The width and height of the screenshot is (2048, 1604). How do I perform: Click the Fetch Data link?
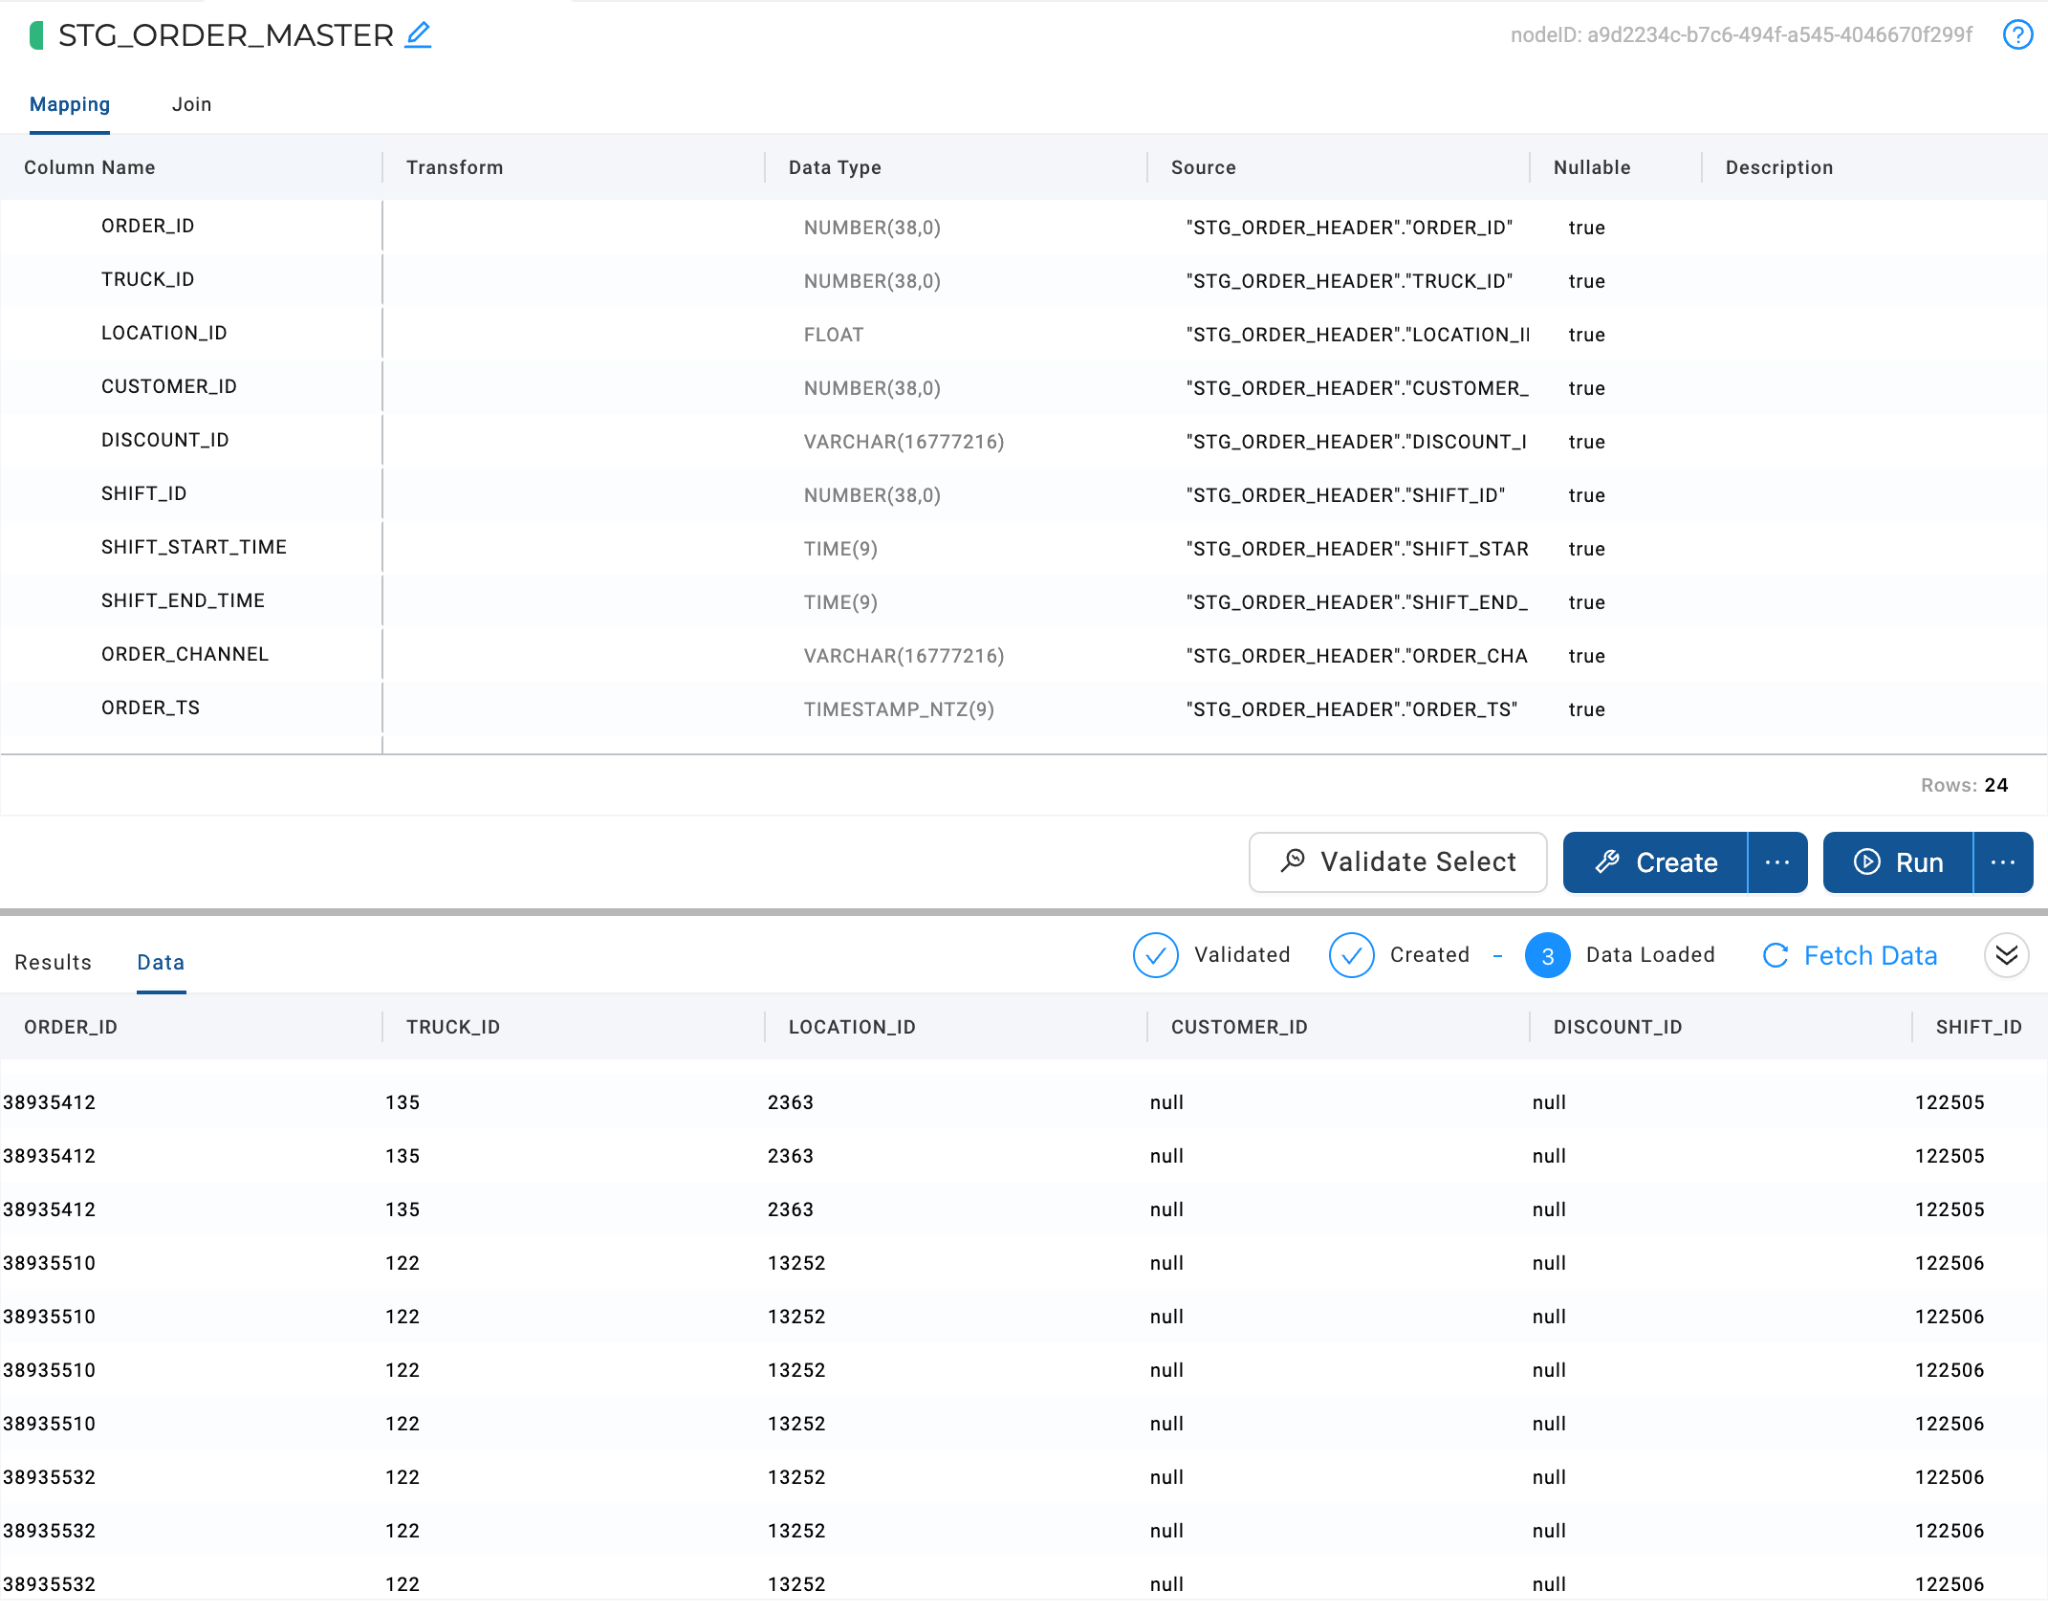click(x=1870, y=956)
